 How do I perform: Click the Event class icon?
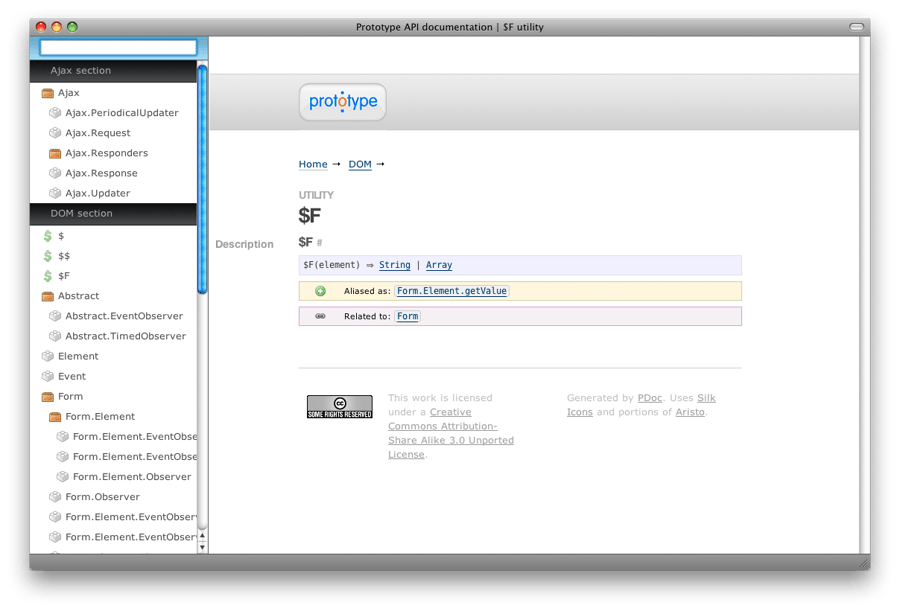click(48, 377)
